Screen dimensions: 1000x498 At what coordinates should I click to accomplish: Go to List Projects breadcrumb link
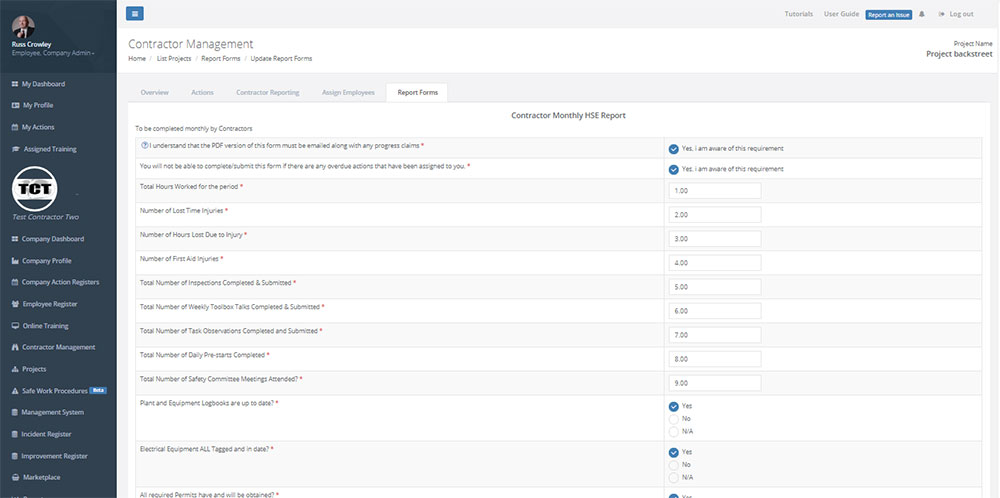[173, 59]
